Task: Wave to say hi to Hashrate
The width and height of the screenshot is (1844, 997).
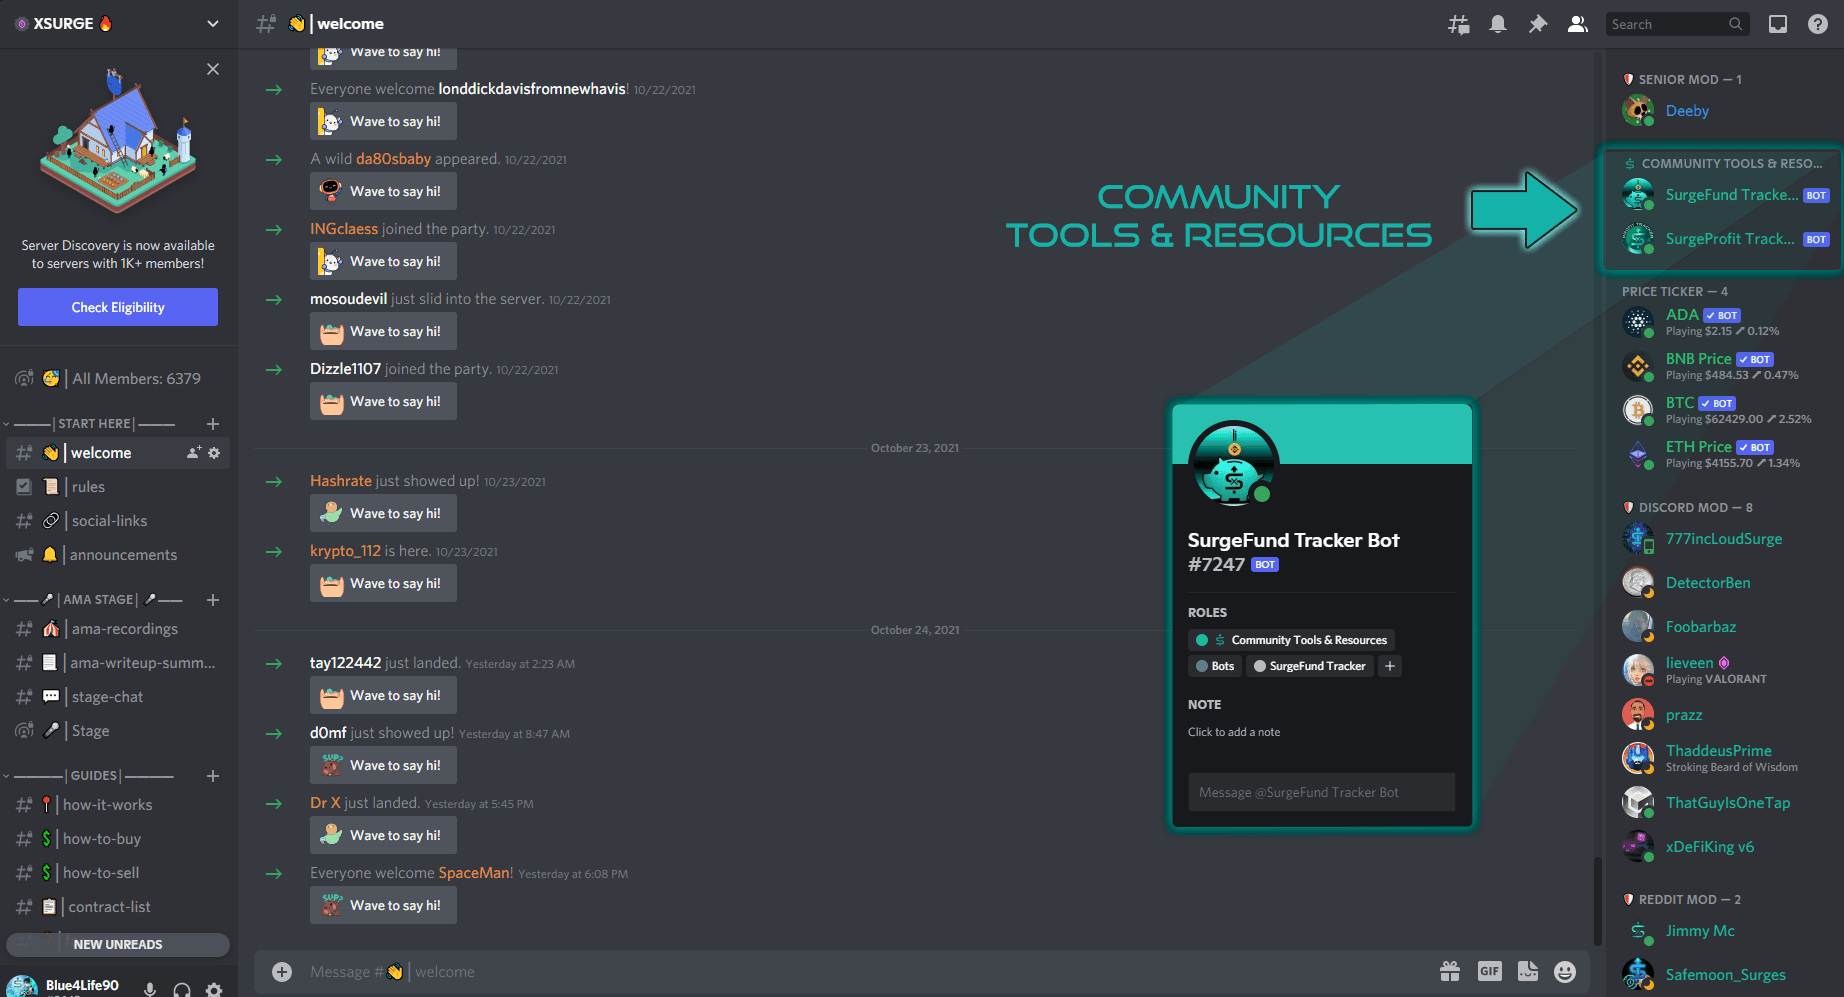Action: pyautogui.click(x=383, y=513)
